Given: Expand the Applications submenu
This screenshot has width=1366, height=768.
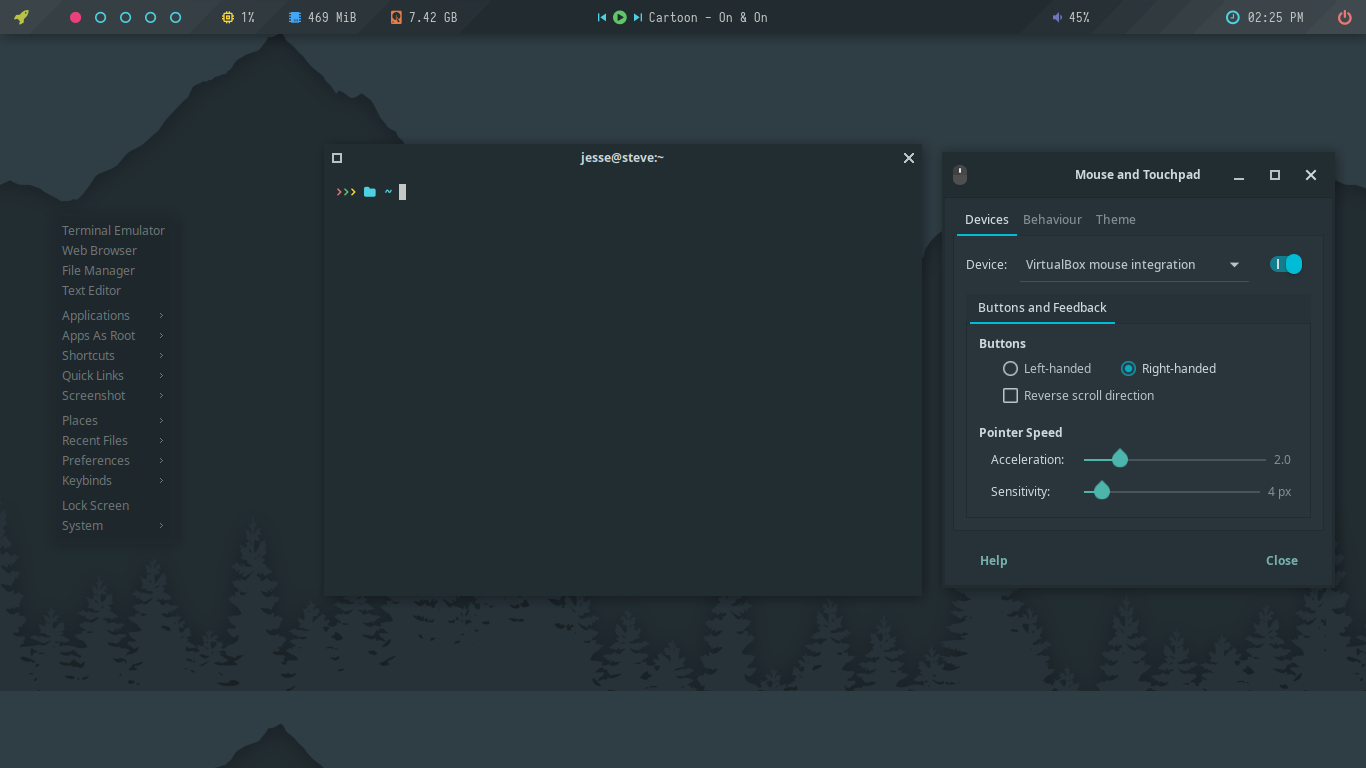Looking at the screenshot, I should pos(113,316).
